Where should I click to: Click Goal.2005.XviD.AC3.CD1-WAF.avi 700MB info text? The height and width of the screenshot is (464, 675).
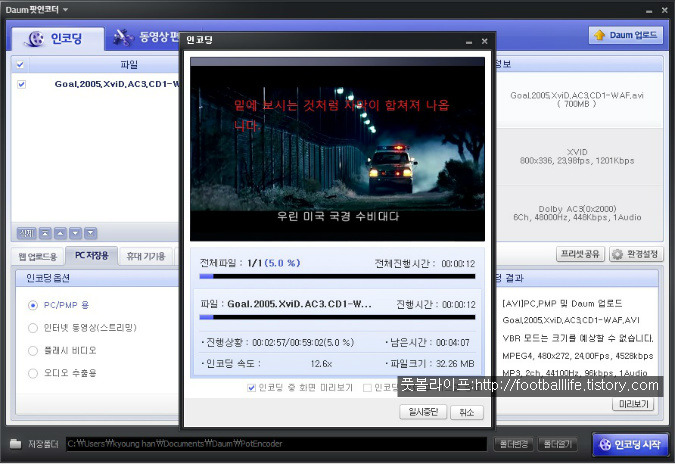[577, 99]
